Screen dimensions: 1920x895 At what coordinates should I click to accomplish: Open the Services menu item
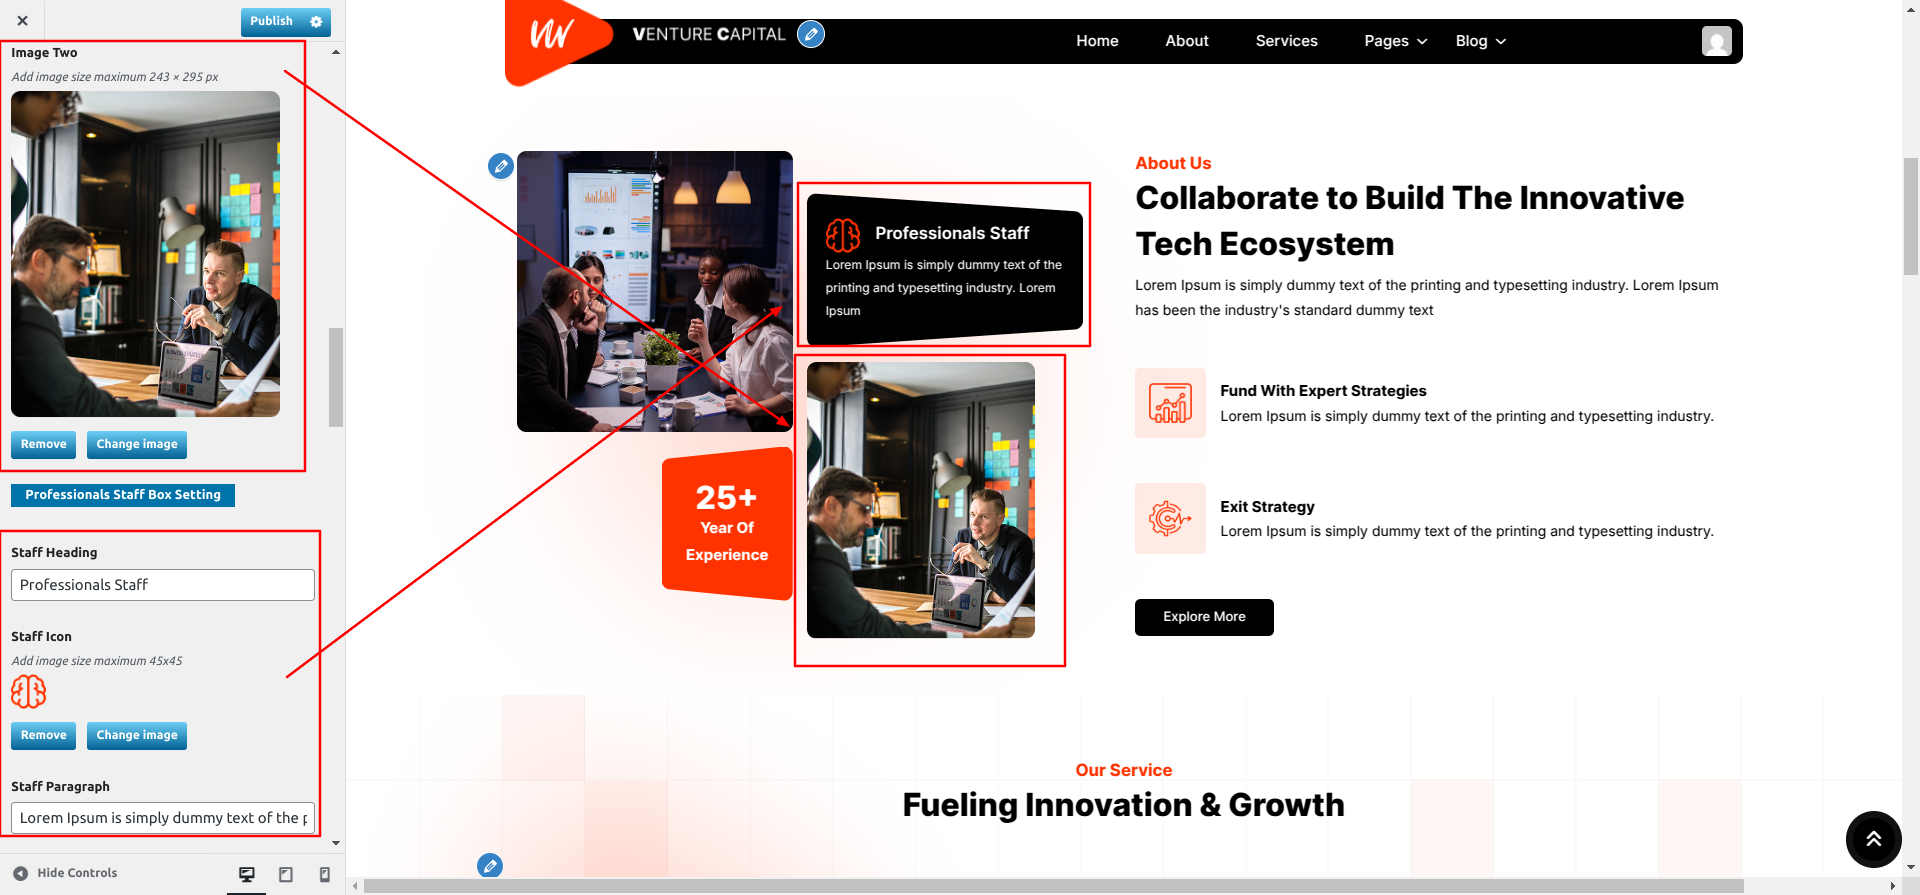[1286, 41]
